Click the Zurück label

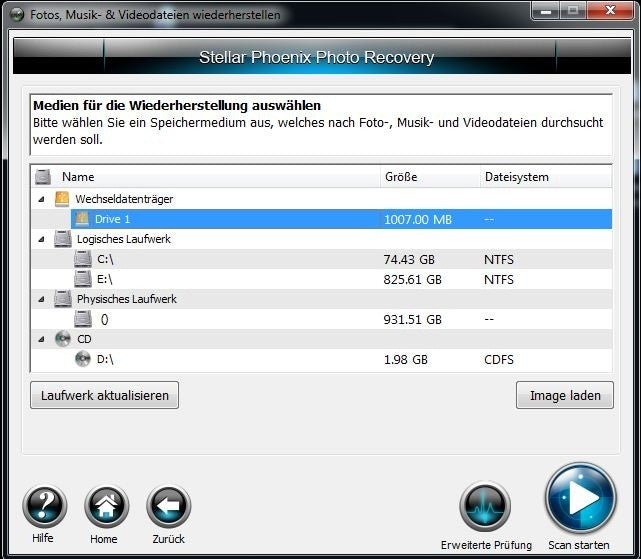coord(168,539)
